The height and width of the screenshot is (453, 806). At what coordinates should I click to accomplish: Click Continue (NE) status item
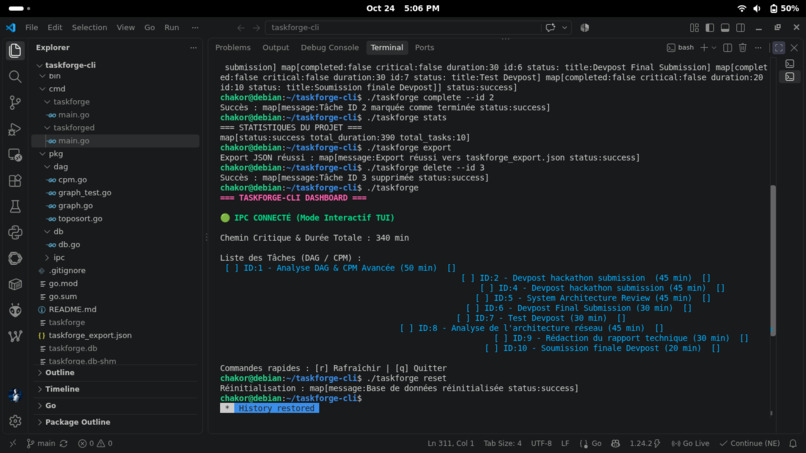[x=749, y=443]
